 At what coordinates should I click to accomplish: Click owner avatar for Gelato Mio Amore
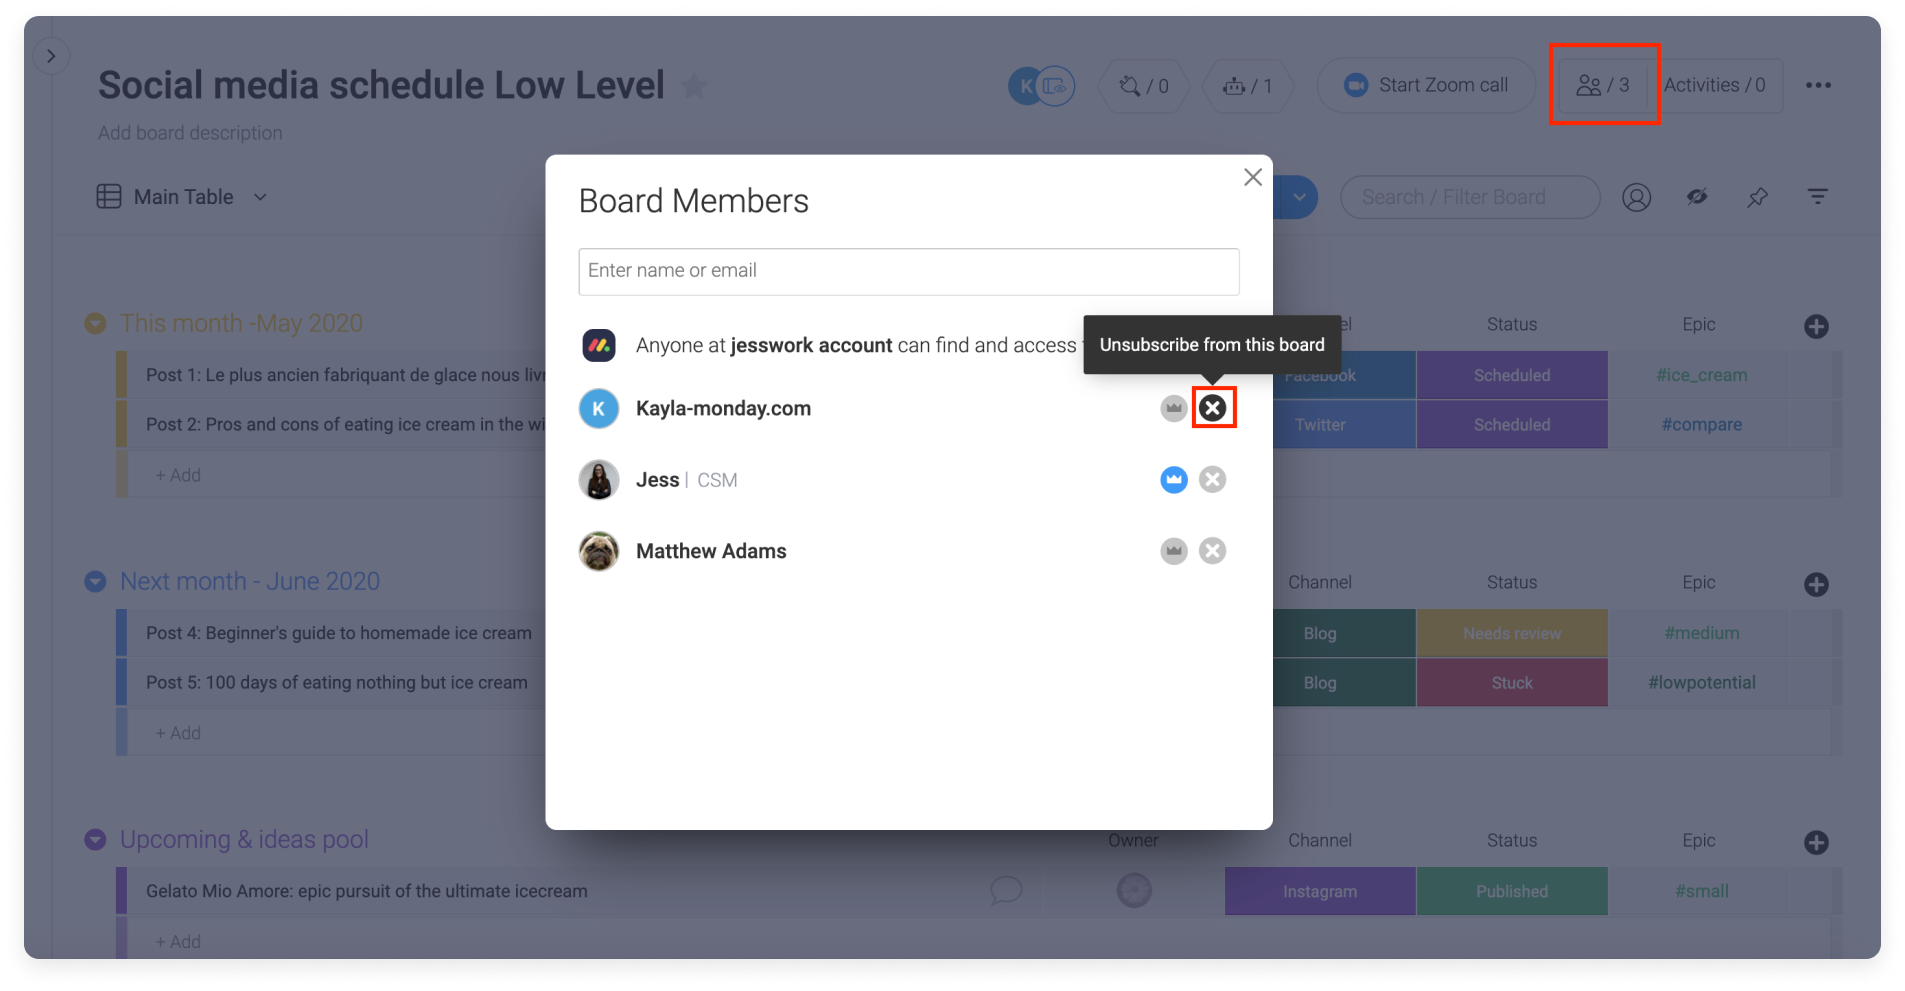(x=1134, y=890)
